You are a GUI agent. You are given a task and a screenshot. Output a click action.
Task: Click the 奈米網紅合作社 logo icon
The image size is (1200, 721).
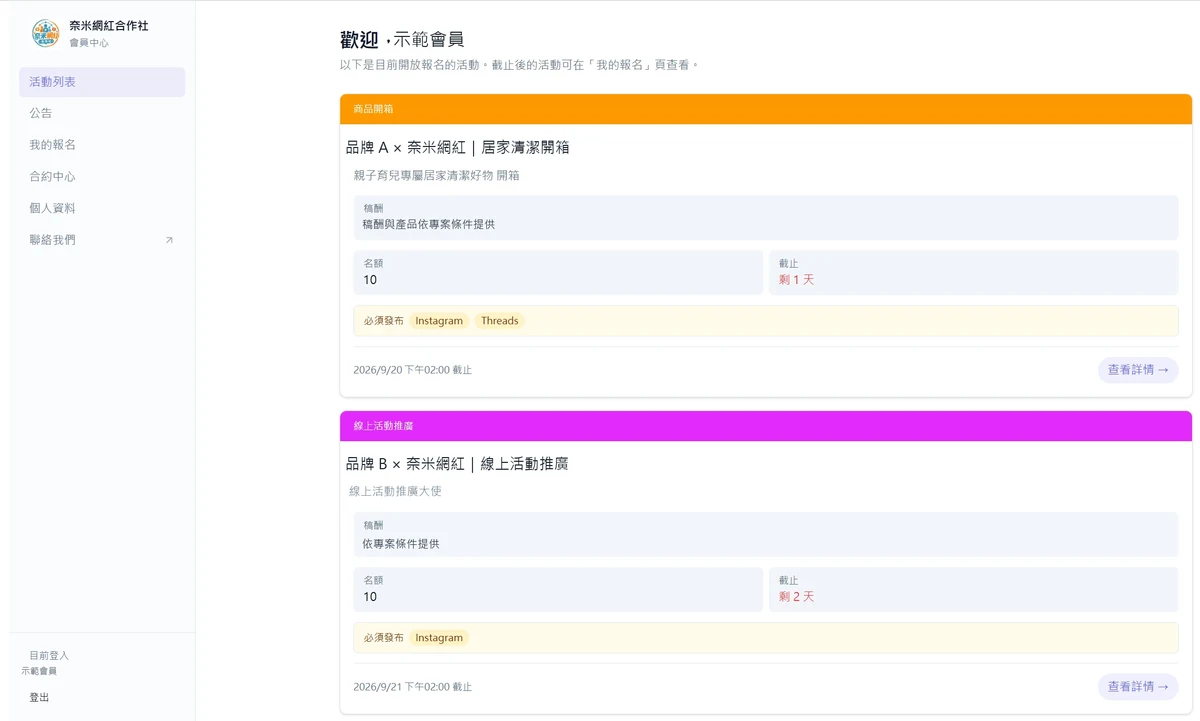click(x=46, y=33)
